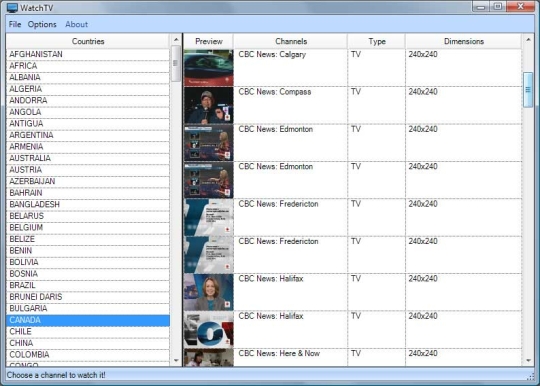Select BOSNIA in countries list

point(88,274)
